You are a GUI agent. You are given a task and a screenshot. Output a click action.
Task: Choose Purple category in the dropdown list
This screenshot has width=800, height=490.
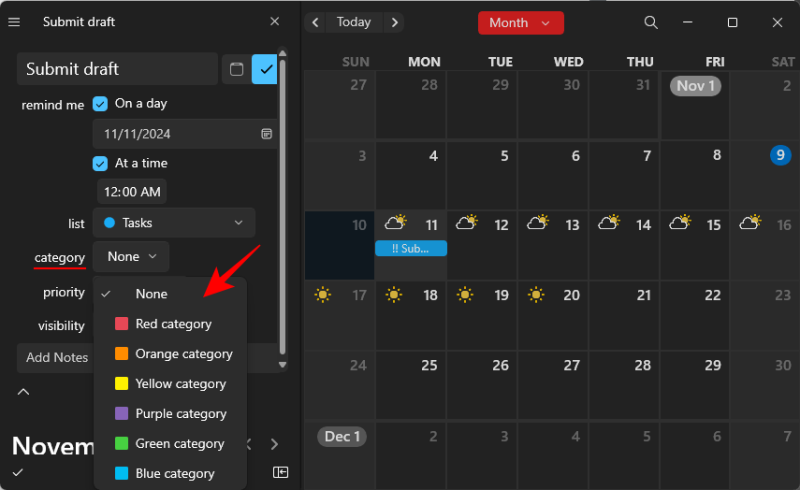[x=180, y=413]
